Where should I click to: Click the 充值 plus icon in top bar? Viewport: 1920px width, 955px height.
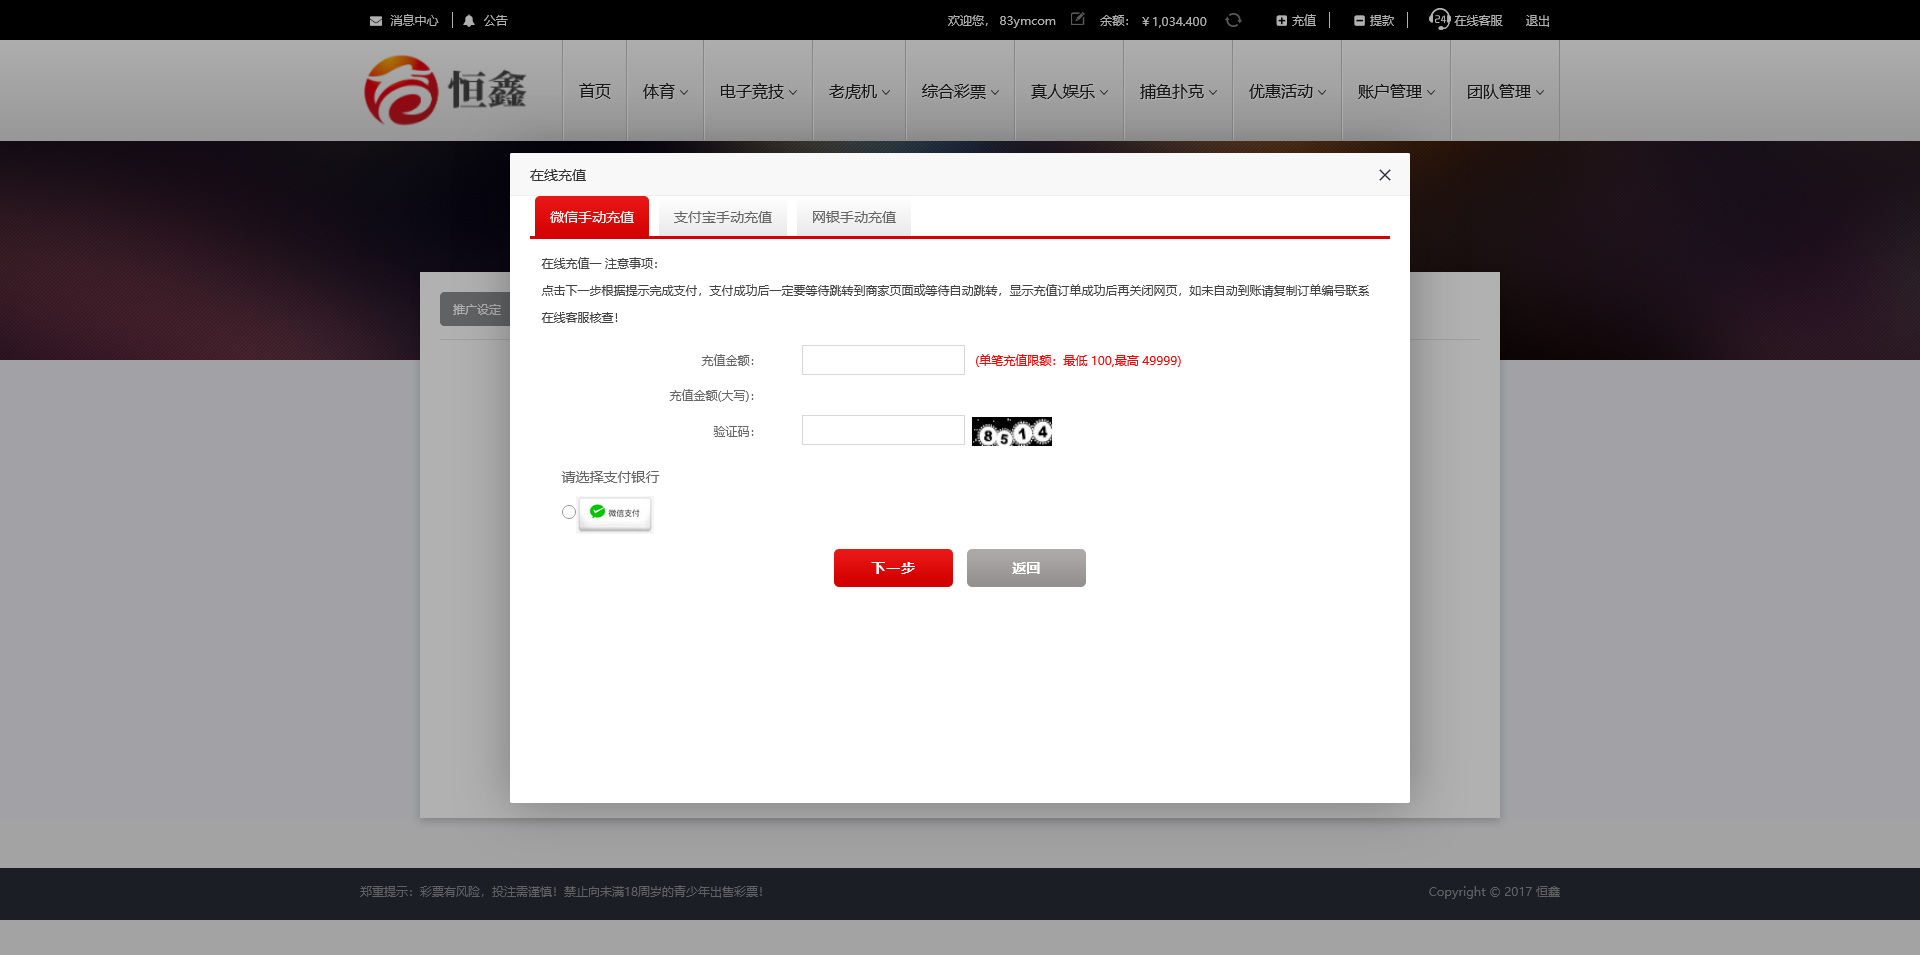[1281, 21]
